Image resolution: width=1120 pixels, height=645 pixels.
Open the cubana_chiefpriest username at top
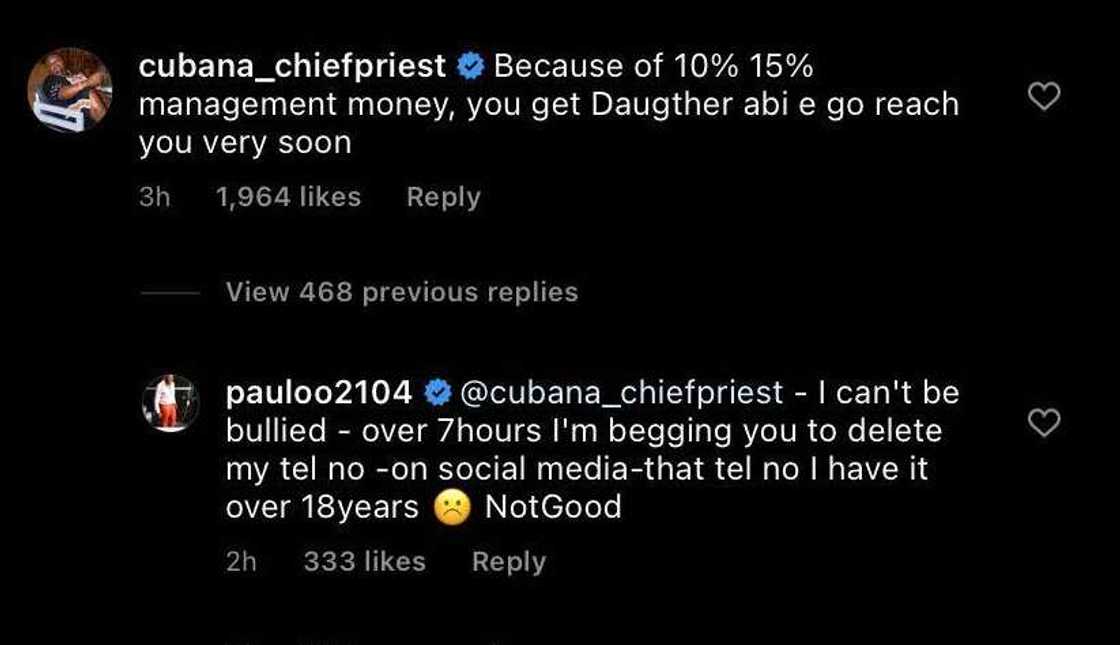tap(292, 67)
